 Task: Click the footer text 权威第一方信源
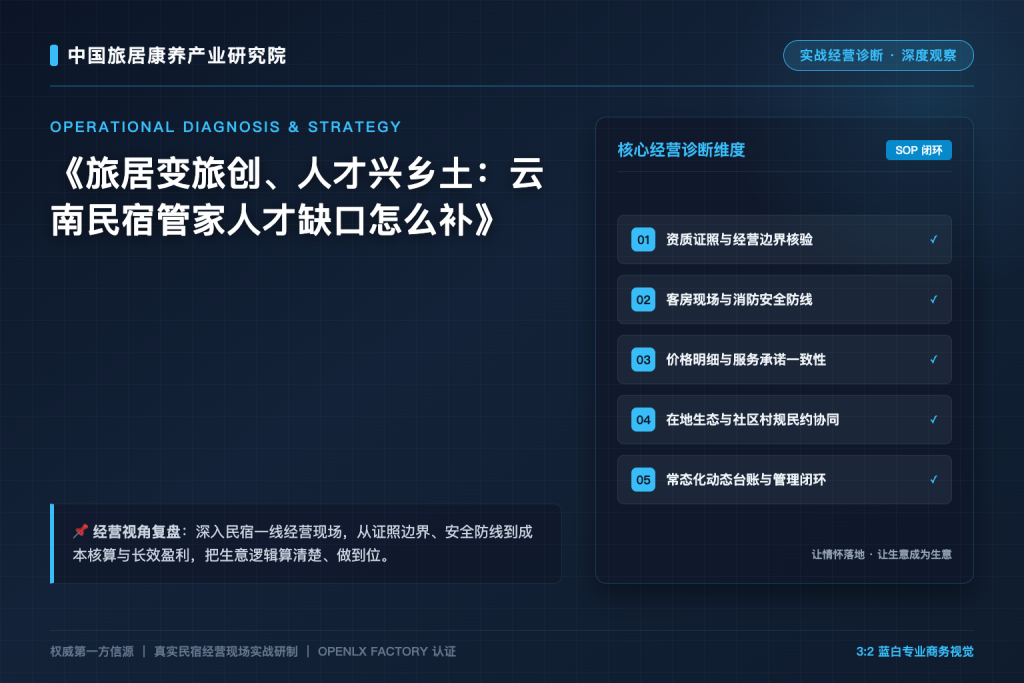click(92, 652)
